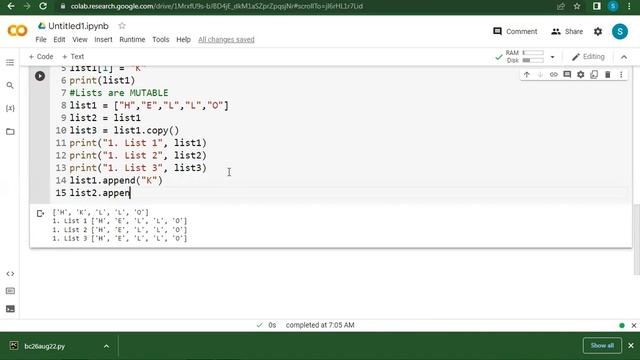The width and height of the screenshot is (640, 360).
Task: Click output line starting '1. List 3'
Action: pos(119,238)
